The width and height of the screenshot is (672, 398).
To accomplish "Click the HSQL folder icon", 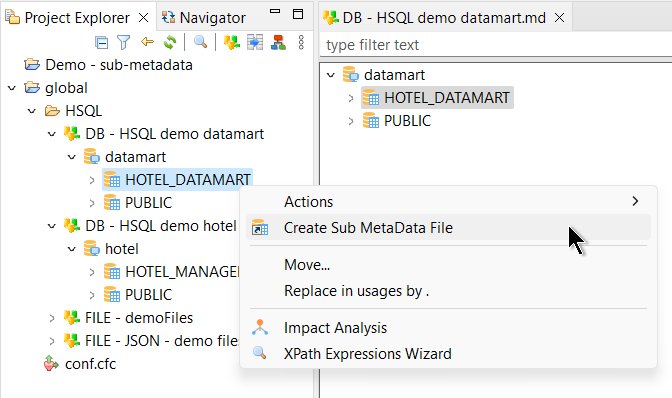I will point(52,111).
